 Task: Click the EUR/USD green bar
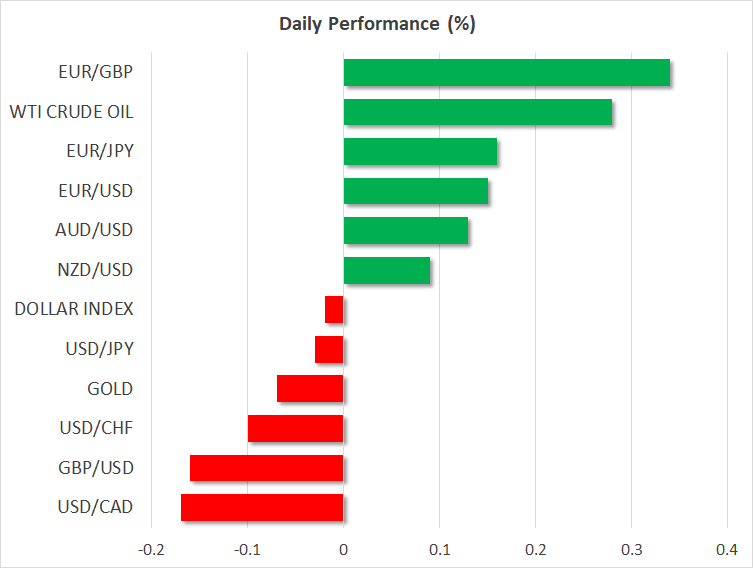click(x=415, y=191)
